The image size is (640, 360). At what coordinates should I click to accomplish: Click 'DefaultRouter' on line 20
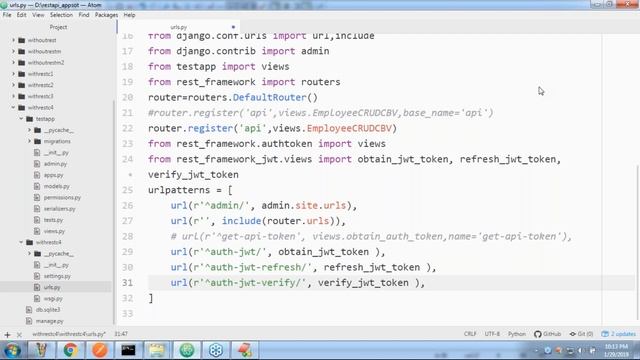point(269,97)
